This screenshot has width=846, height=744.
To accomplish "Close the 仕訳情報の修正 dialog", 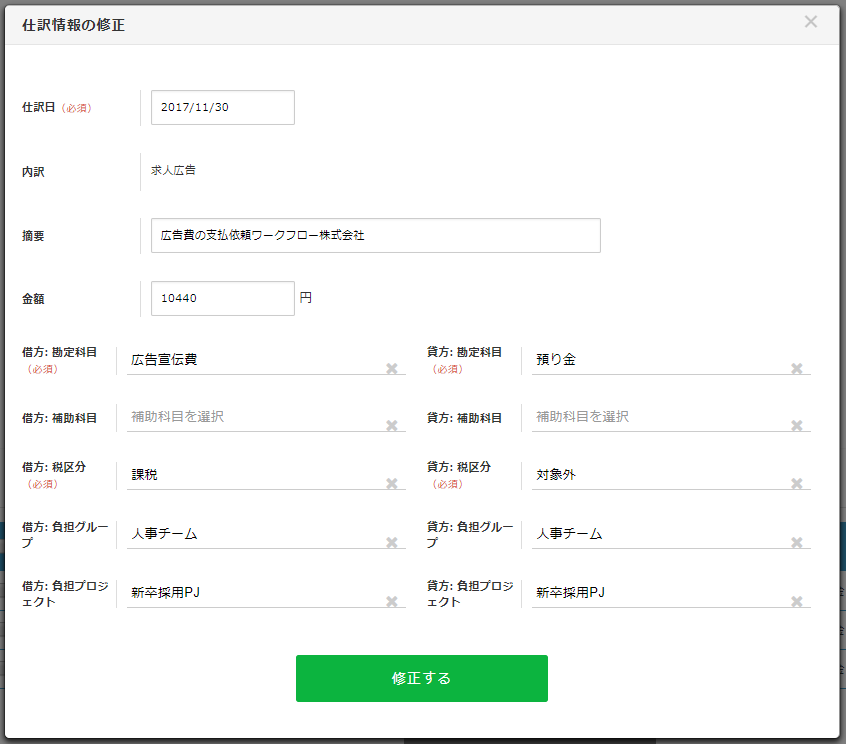I will 811,22.
